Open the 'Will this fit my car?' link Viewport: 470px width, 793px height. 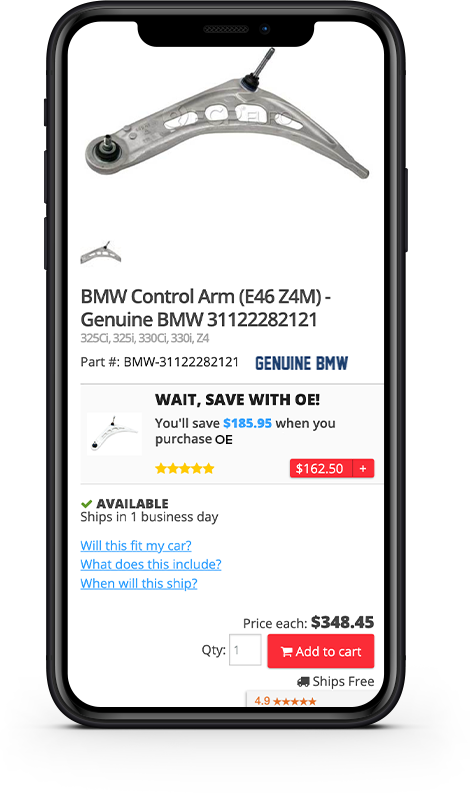(x=136, y=546)
